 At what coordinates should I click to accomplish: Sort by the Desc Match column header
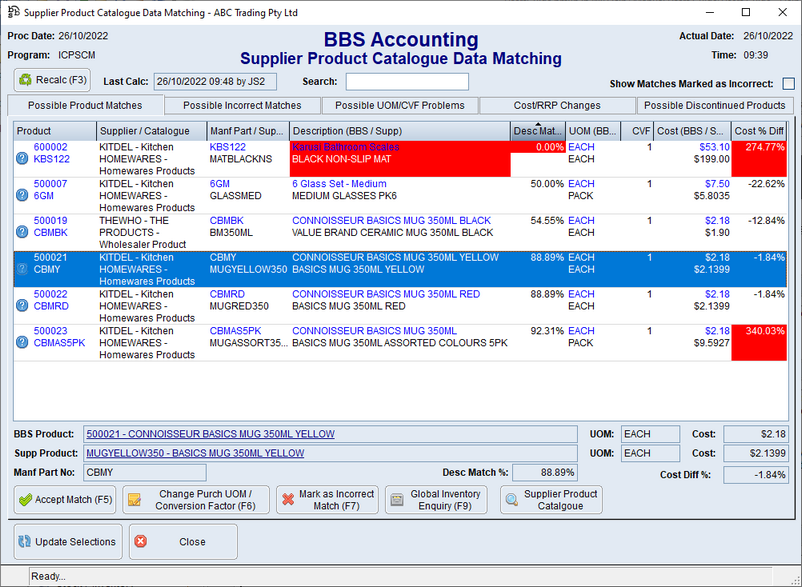[x=537, y=131]
